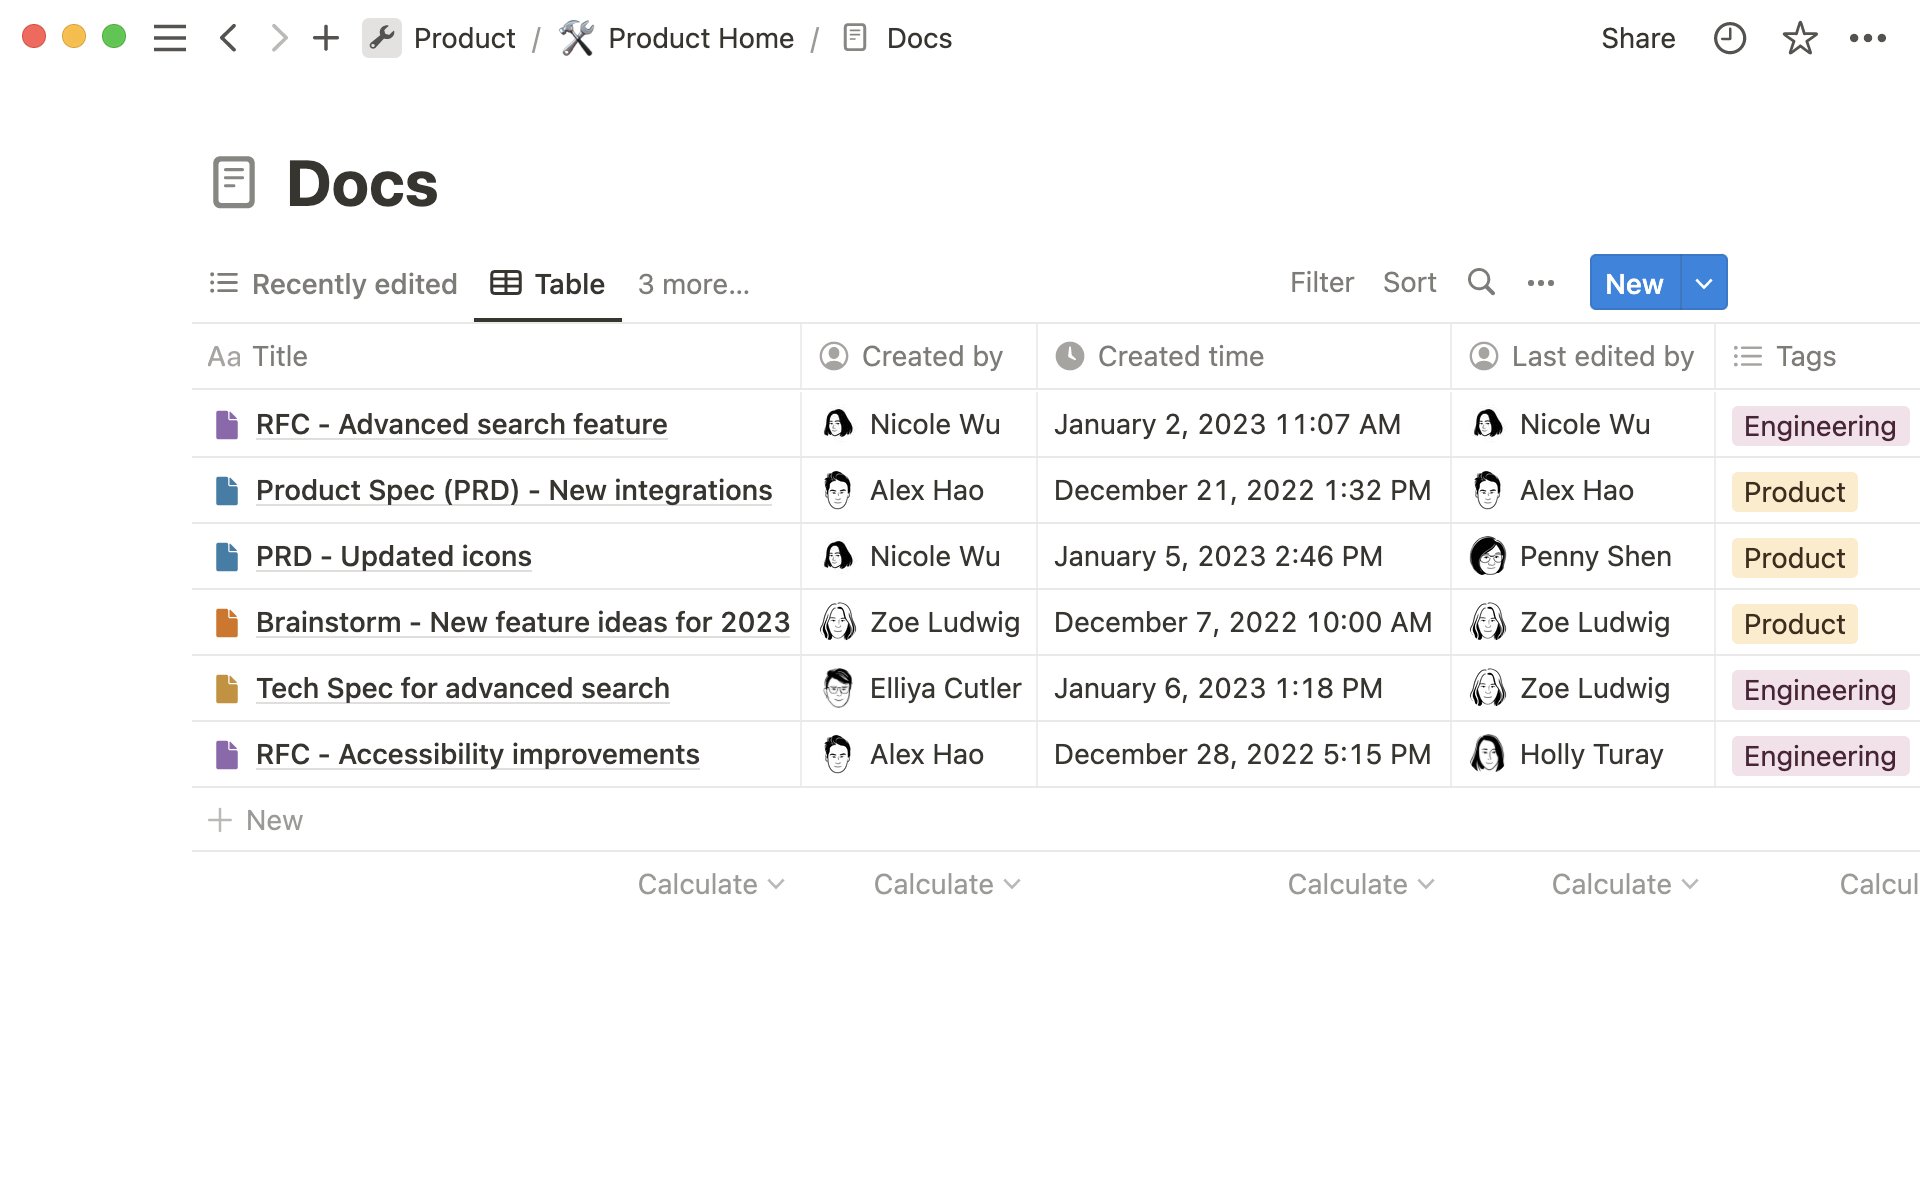Click the database search magnifier icon
This screenshot has height=1200, width=1920.
(x=1481, y=283)
